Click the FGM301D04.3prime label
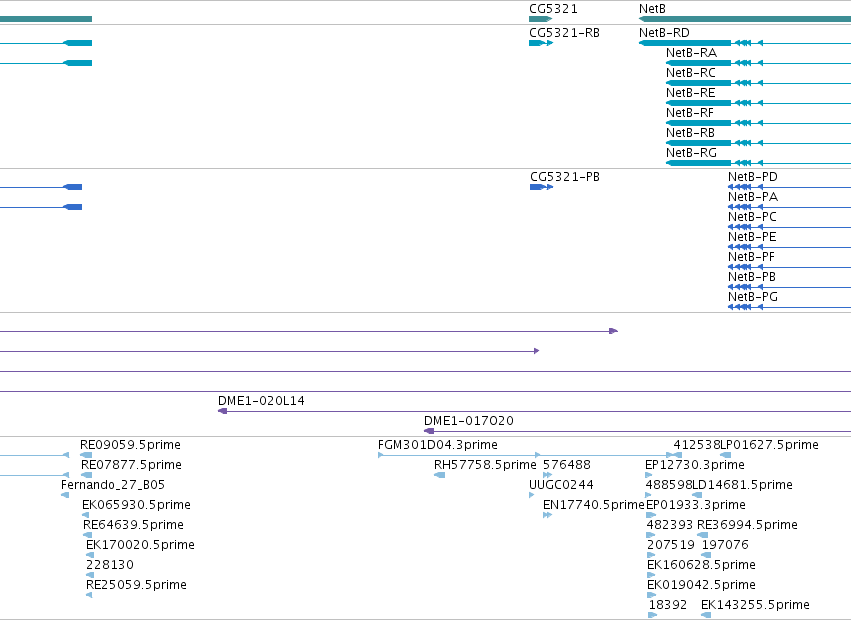This screenshot has height=620, width=851. coord(437,445)
